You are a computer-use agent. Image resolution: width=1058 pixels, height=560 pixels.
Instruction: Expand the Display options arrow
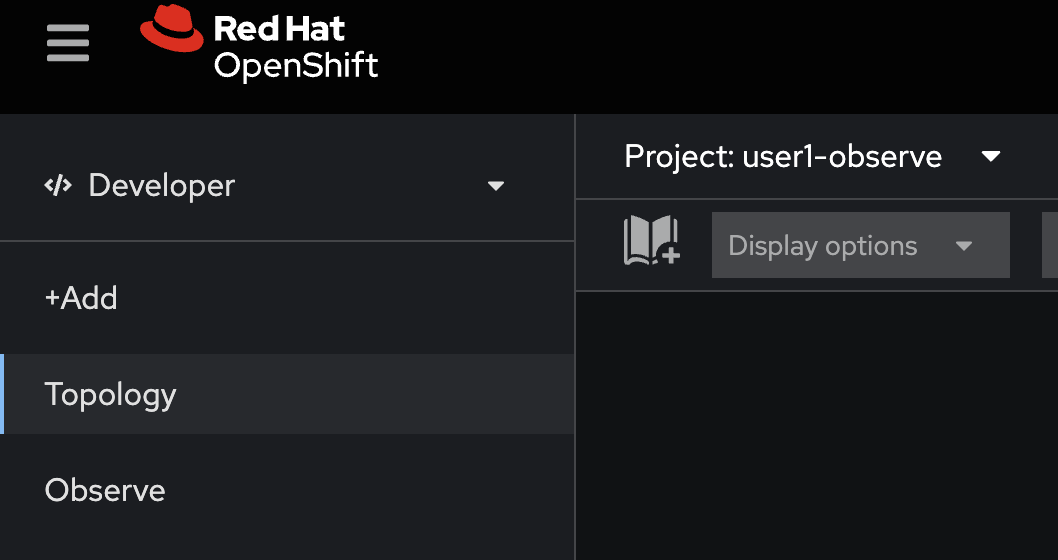pos(964,246)
